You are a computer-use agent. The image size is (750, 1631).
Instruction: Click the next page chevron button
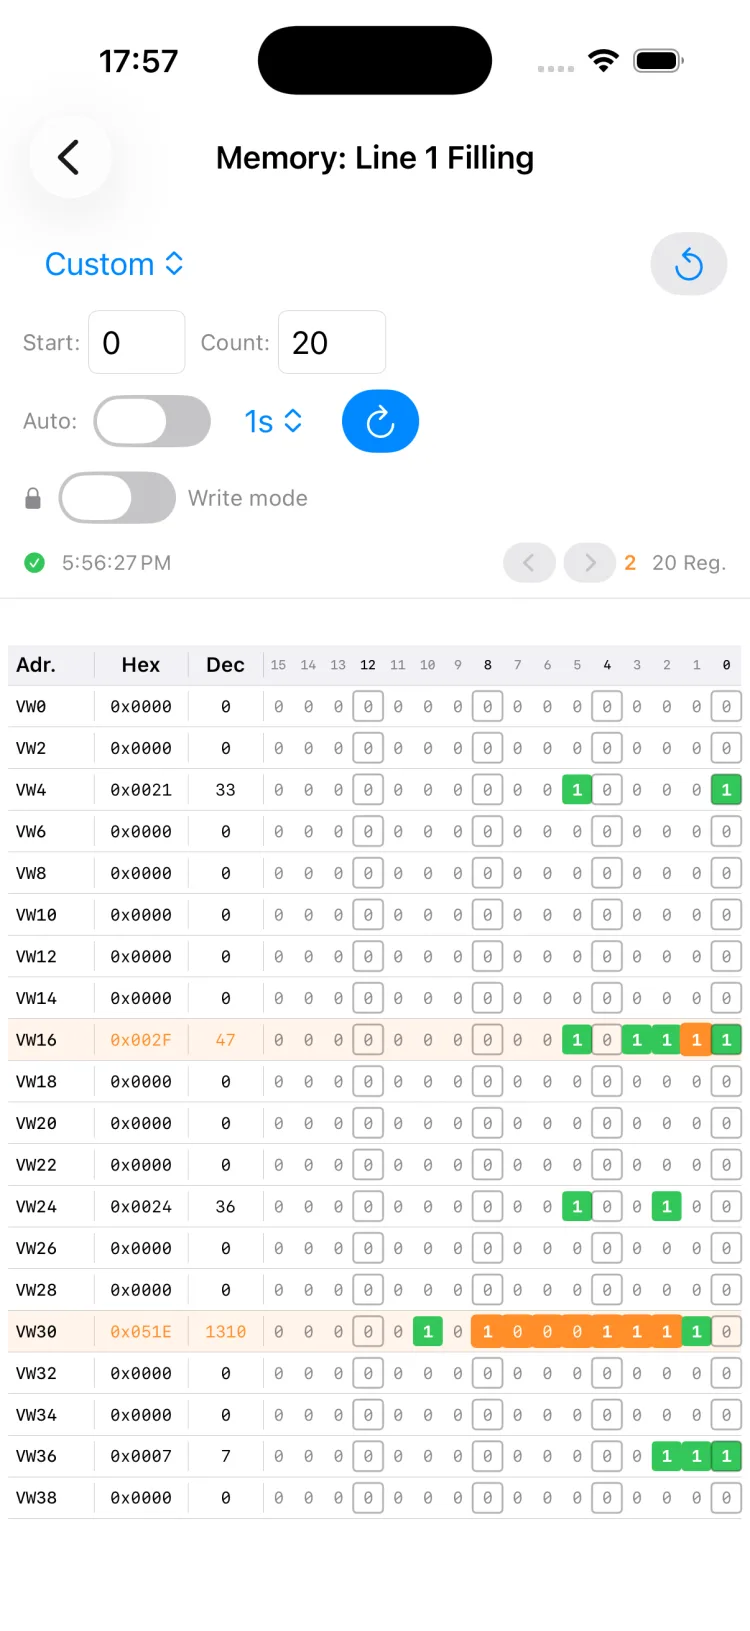tap(590, 563)
